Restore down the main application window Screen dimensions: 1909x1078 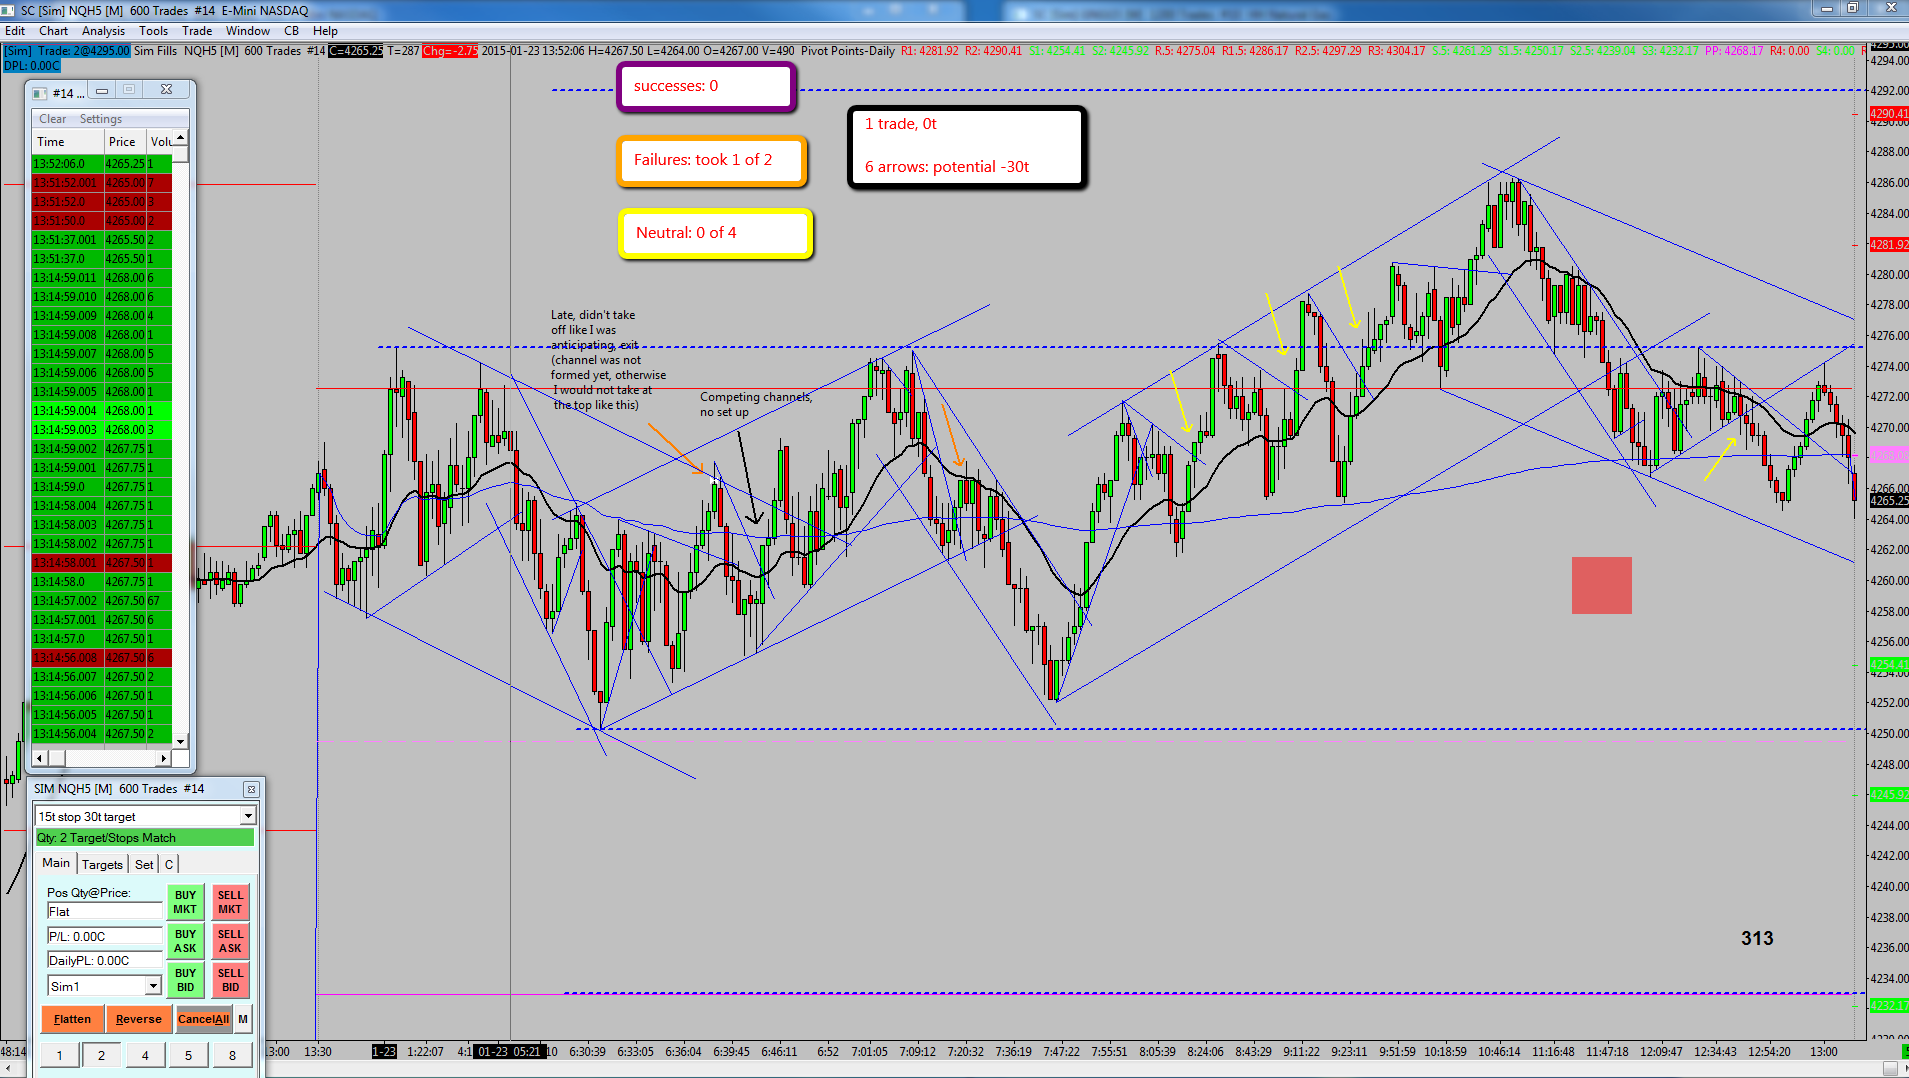tap(1852, 8)
